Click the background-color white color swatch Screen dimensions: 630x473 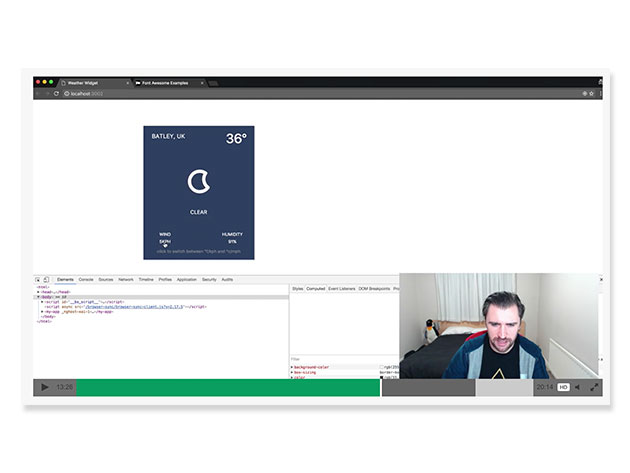382,367
